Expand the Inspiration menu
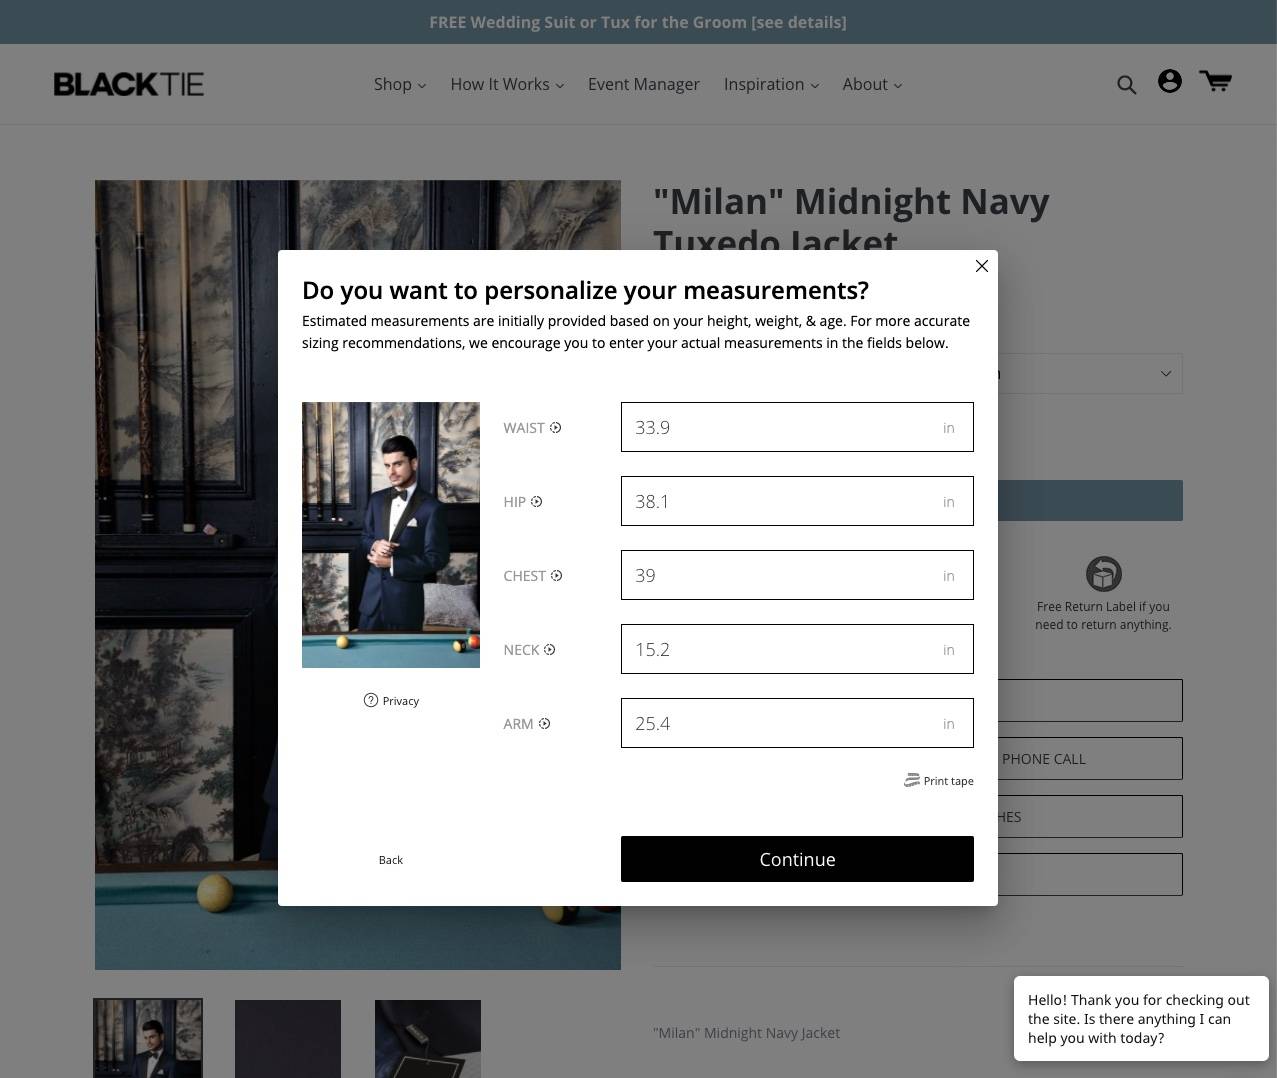Image resolution: width=1277 pixels, height=1078 pixels. click(x=771, y=85)
